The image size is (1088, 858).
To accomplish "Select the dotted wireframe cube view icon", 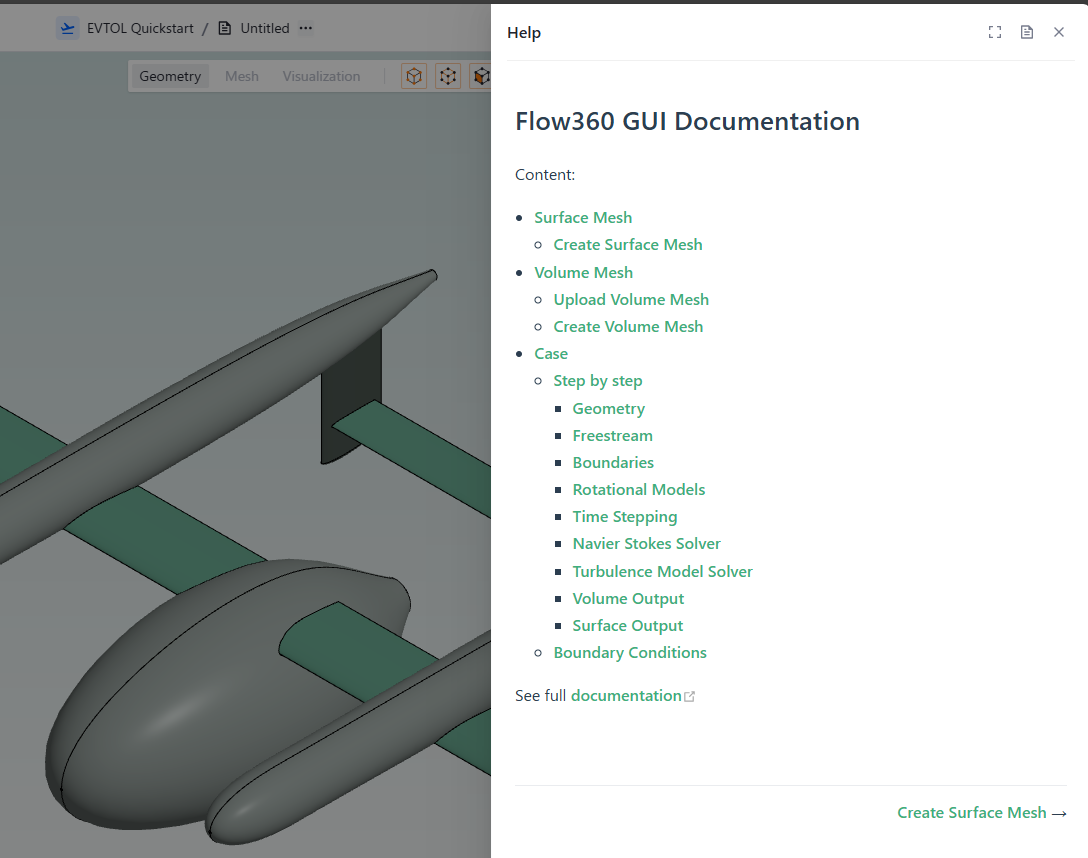I will click(448, 76).
